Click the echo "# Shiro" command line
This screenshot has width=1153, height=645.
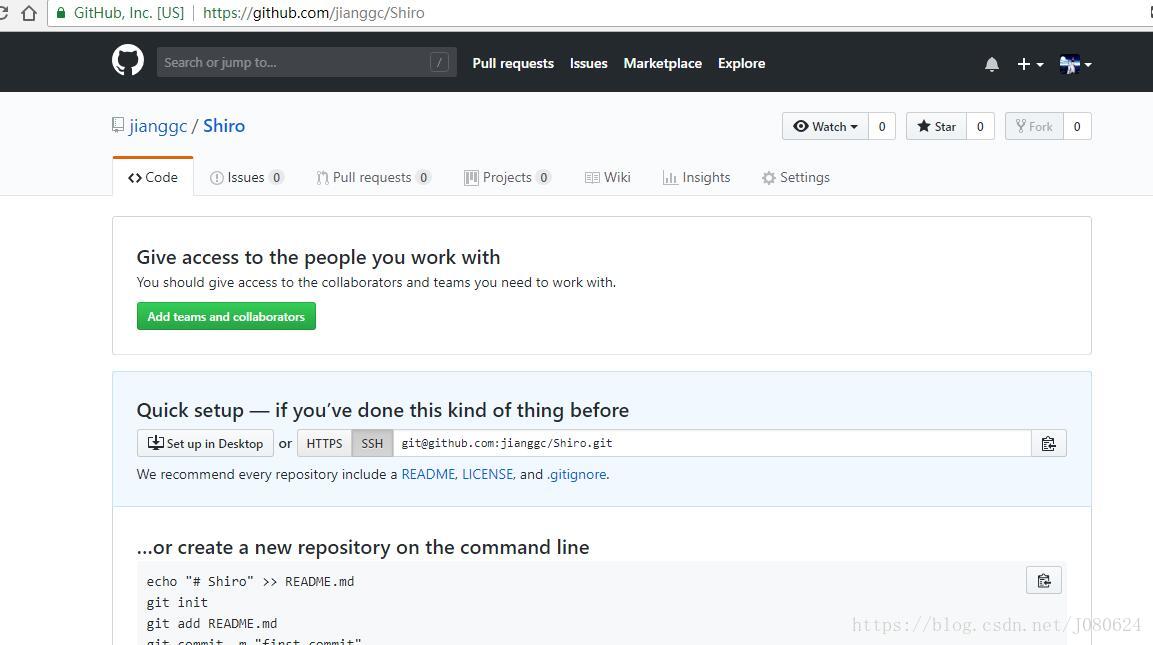pyautogui.click(x=250, y=582)
